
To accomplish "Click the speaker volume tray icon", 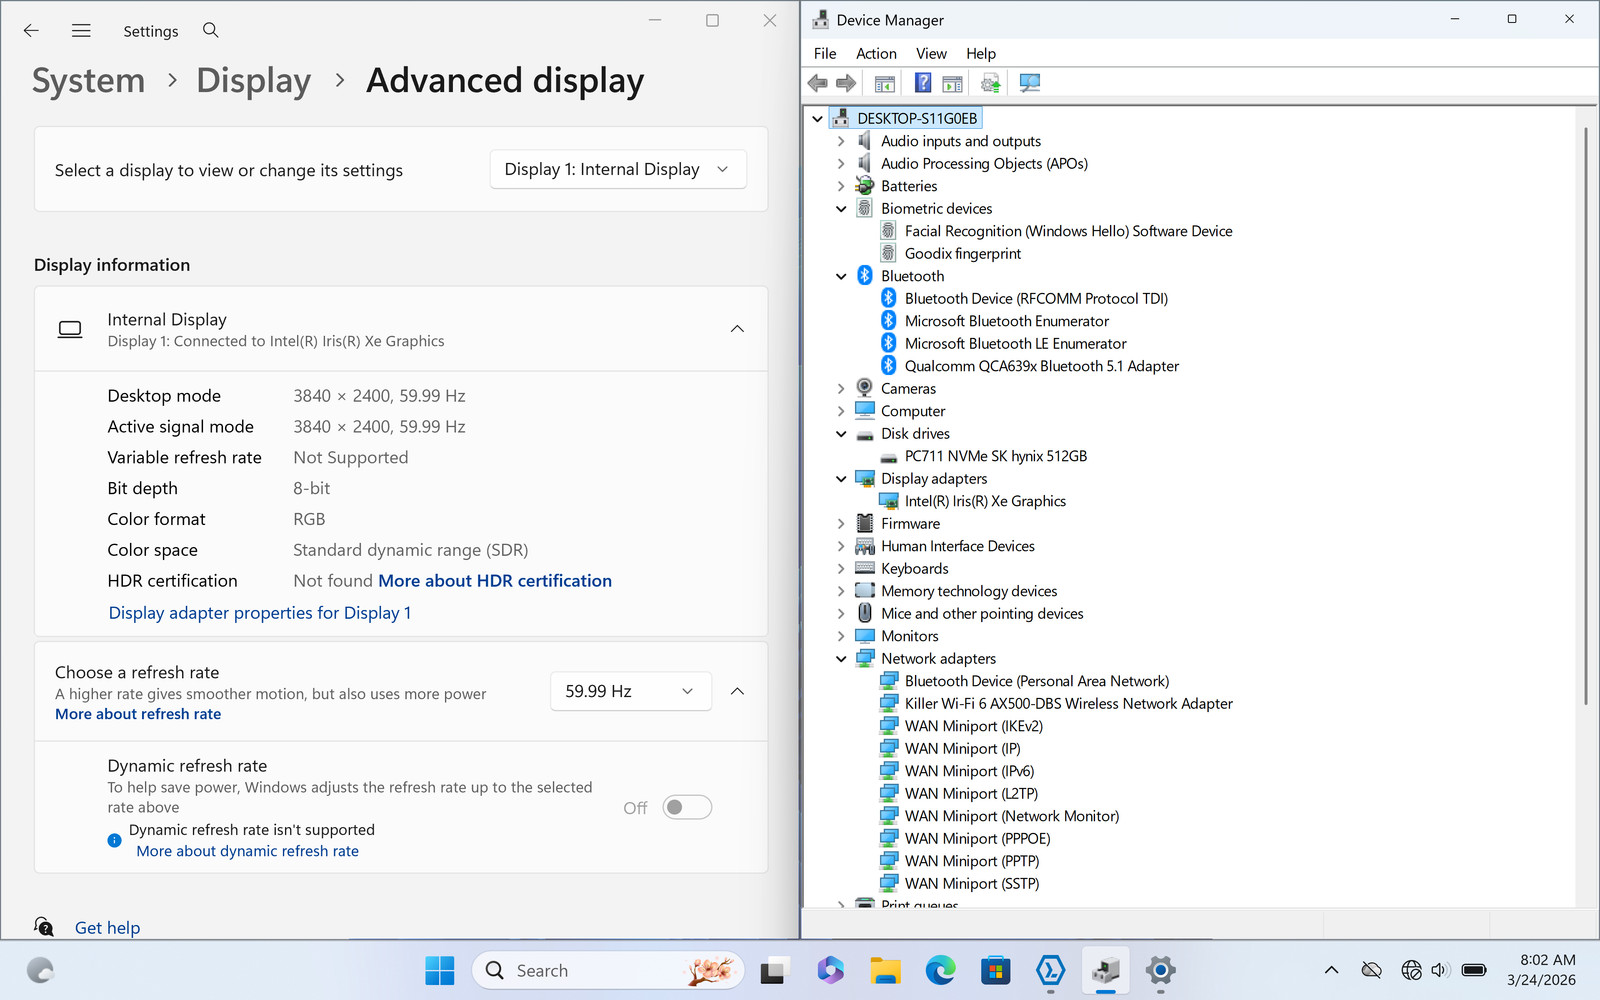I will tap(1440, 970).
